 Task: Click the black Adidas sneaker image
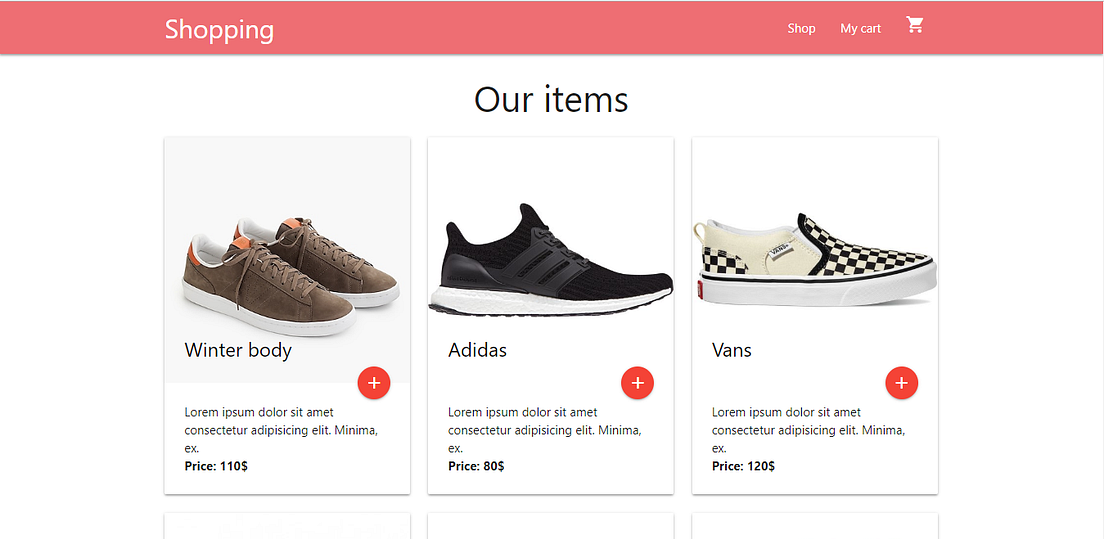tap(551, 263)
